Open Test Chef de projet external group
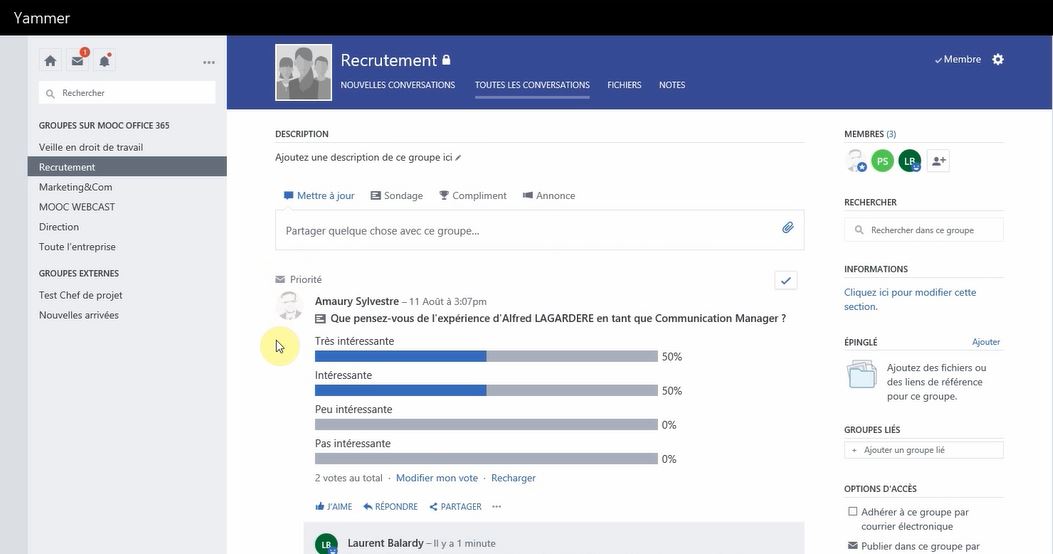This screenshot has height=554, width=1053. tap(81, 295)
